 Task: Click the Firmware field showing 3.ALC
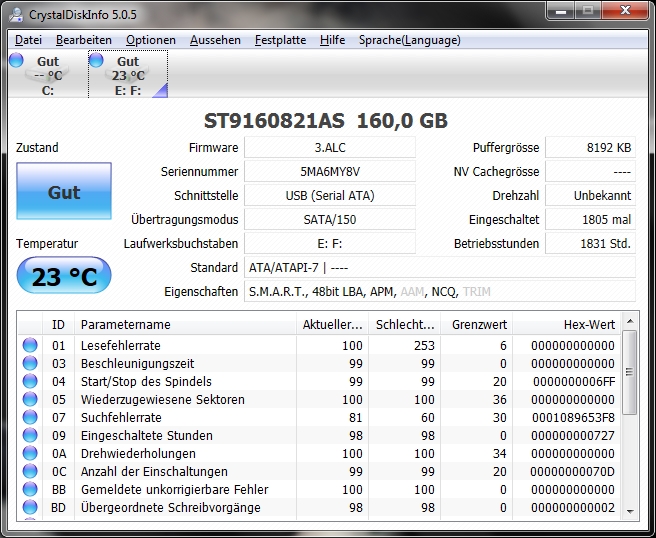330,148
